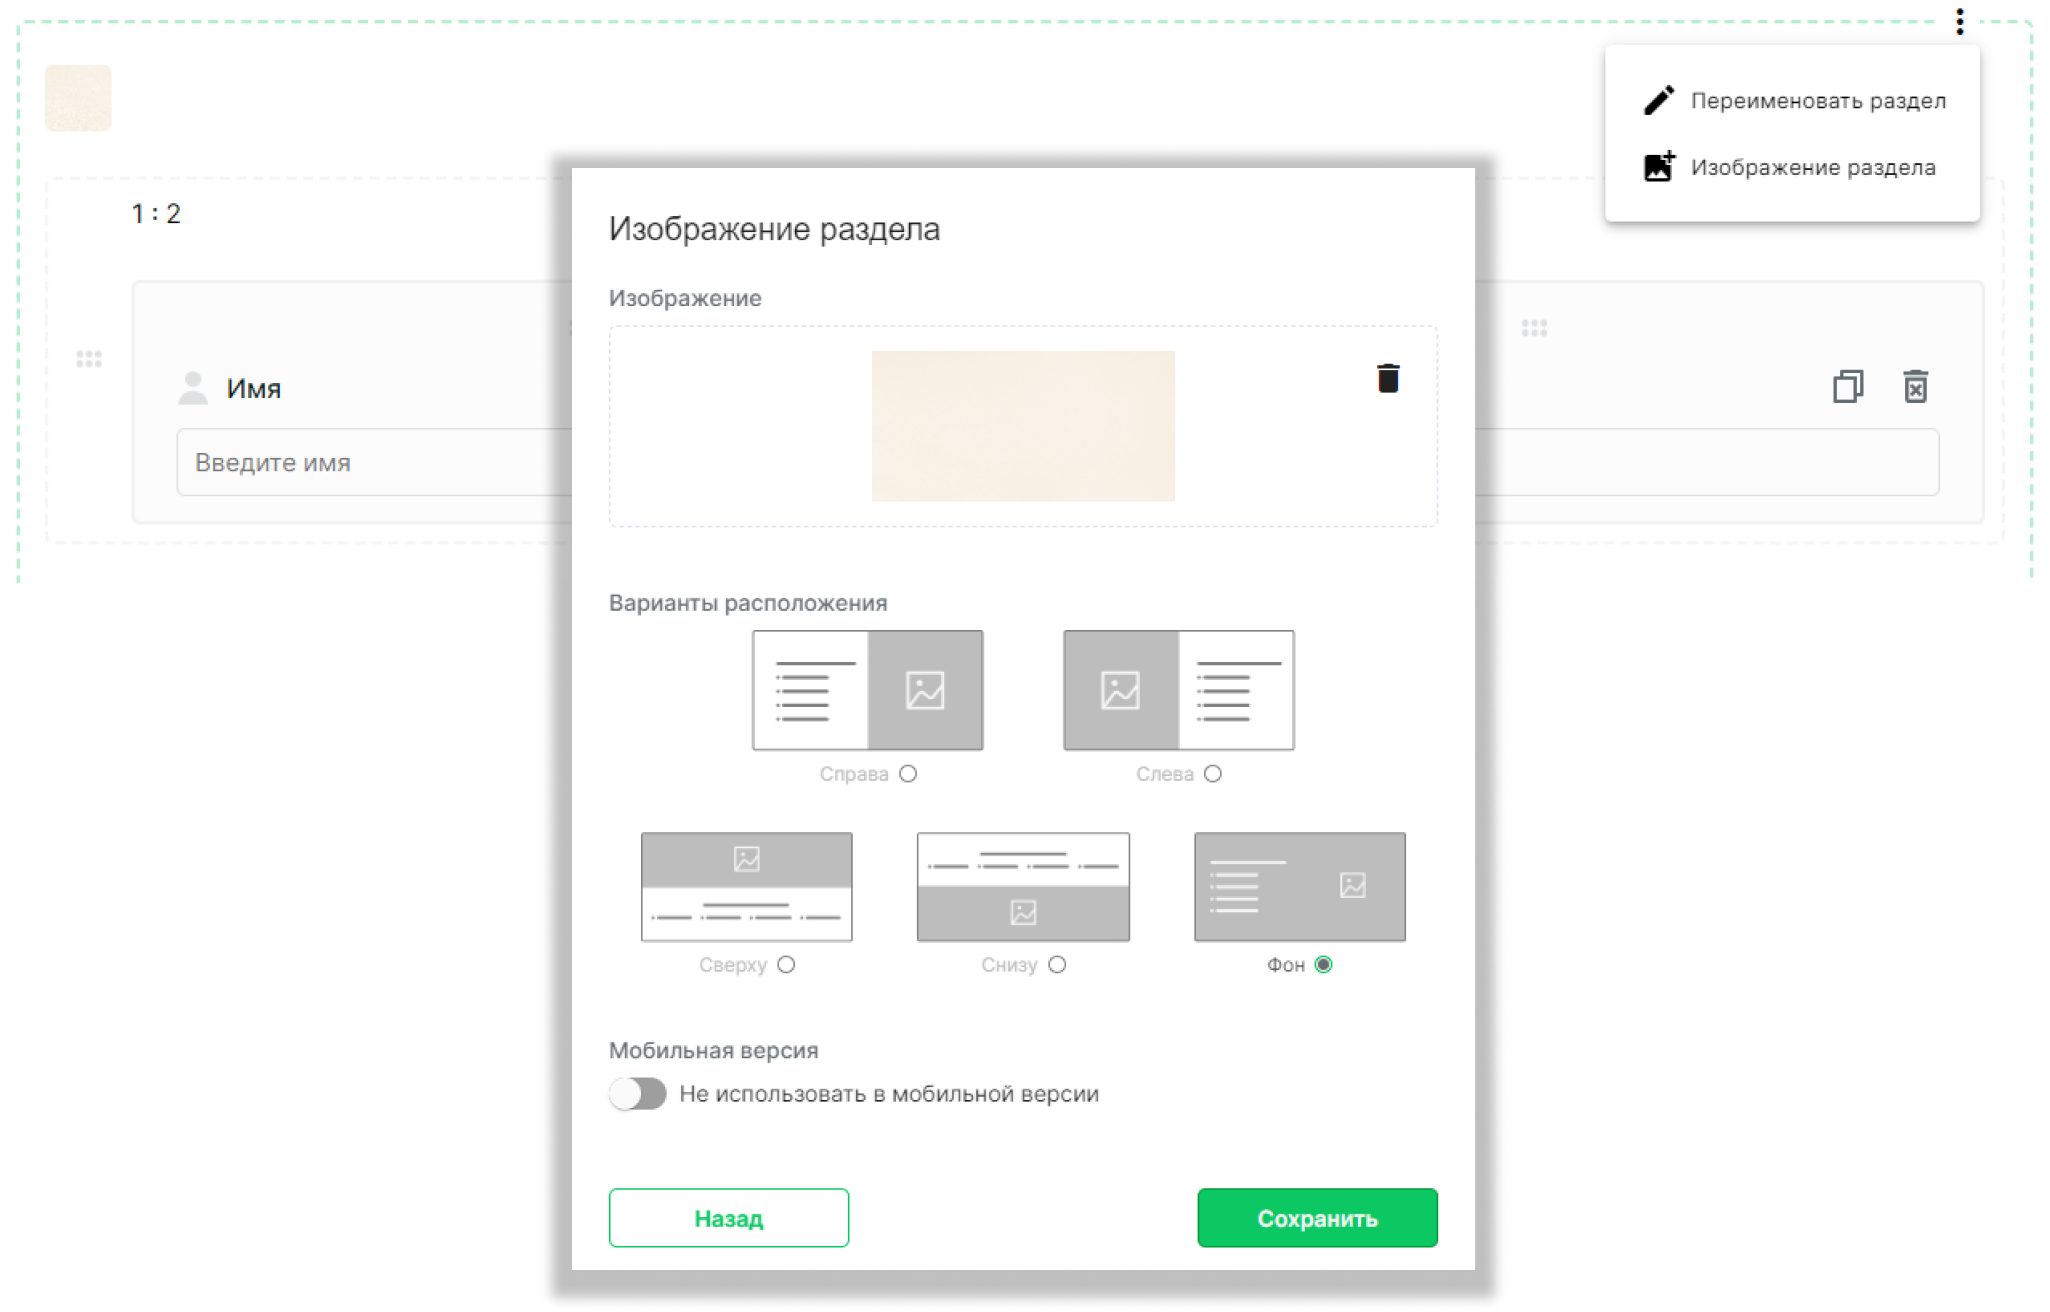This screenshot has width=2050, height=1312.
Task: Remove the Имя field with delete icon
Action: [x=1915, y=387]
